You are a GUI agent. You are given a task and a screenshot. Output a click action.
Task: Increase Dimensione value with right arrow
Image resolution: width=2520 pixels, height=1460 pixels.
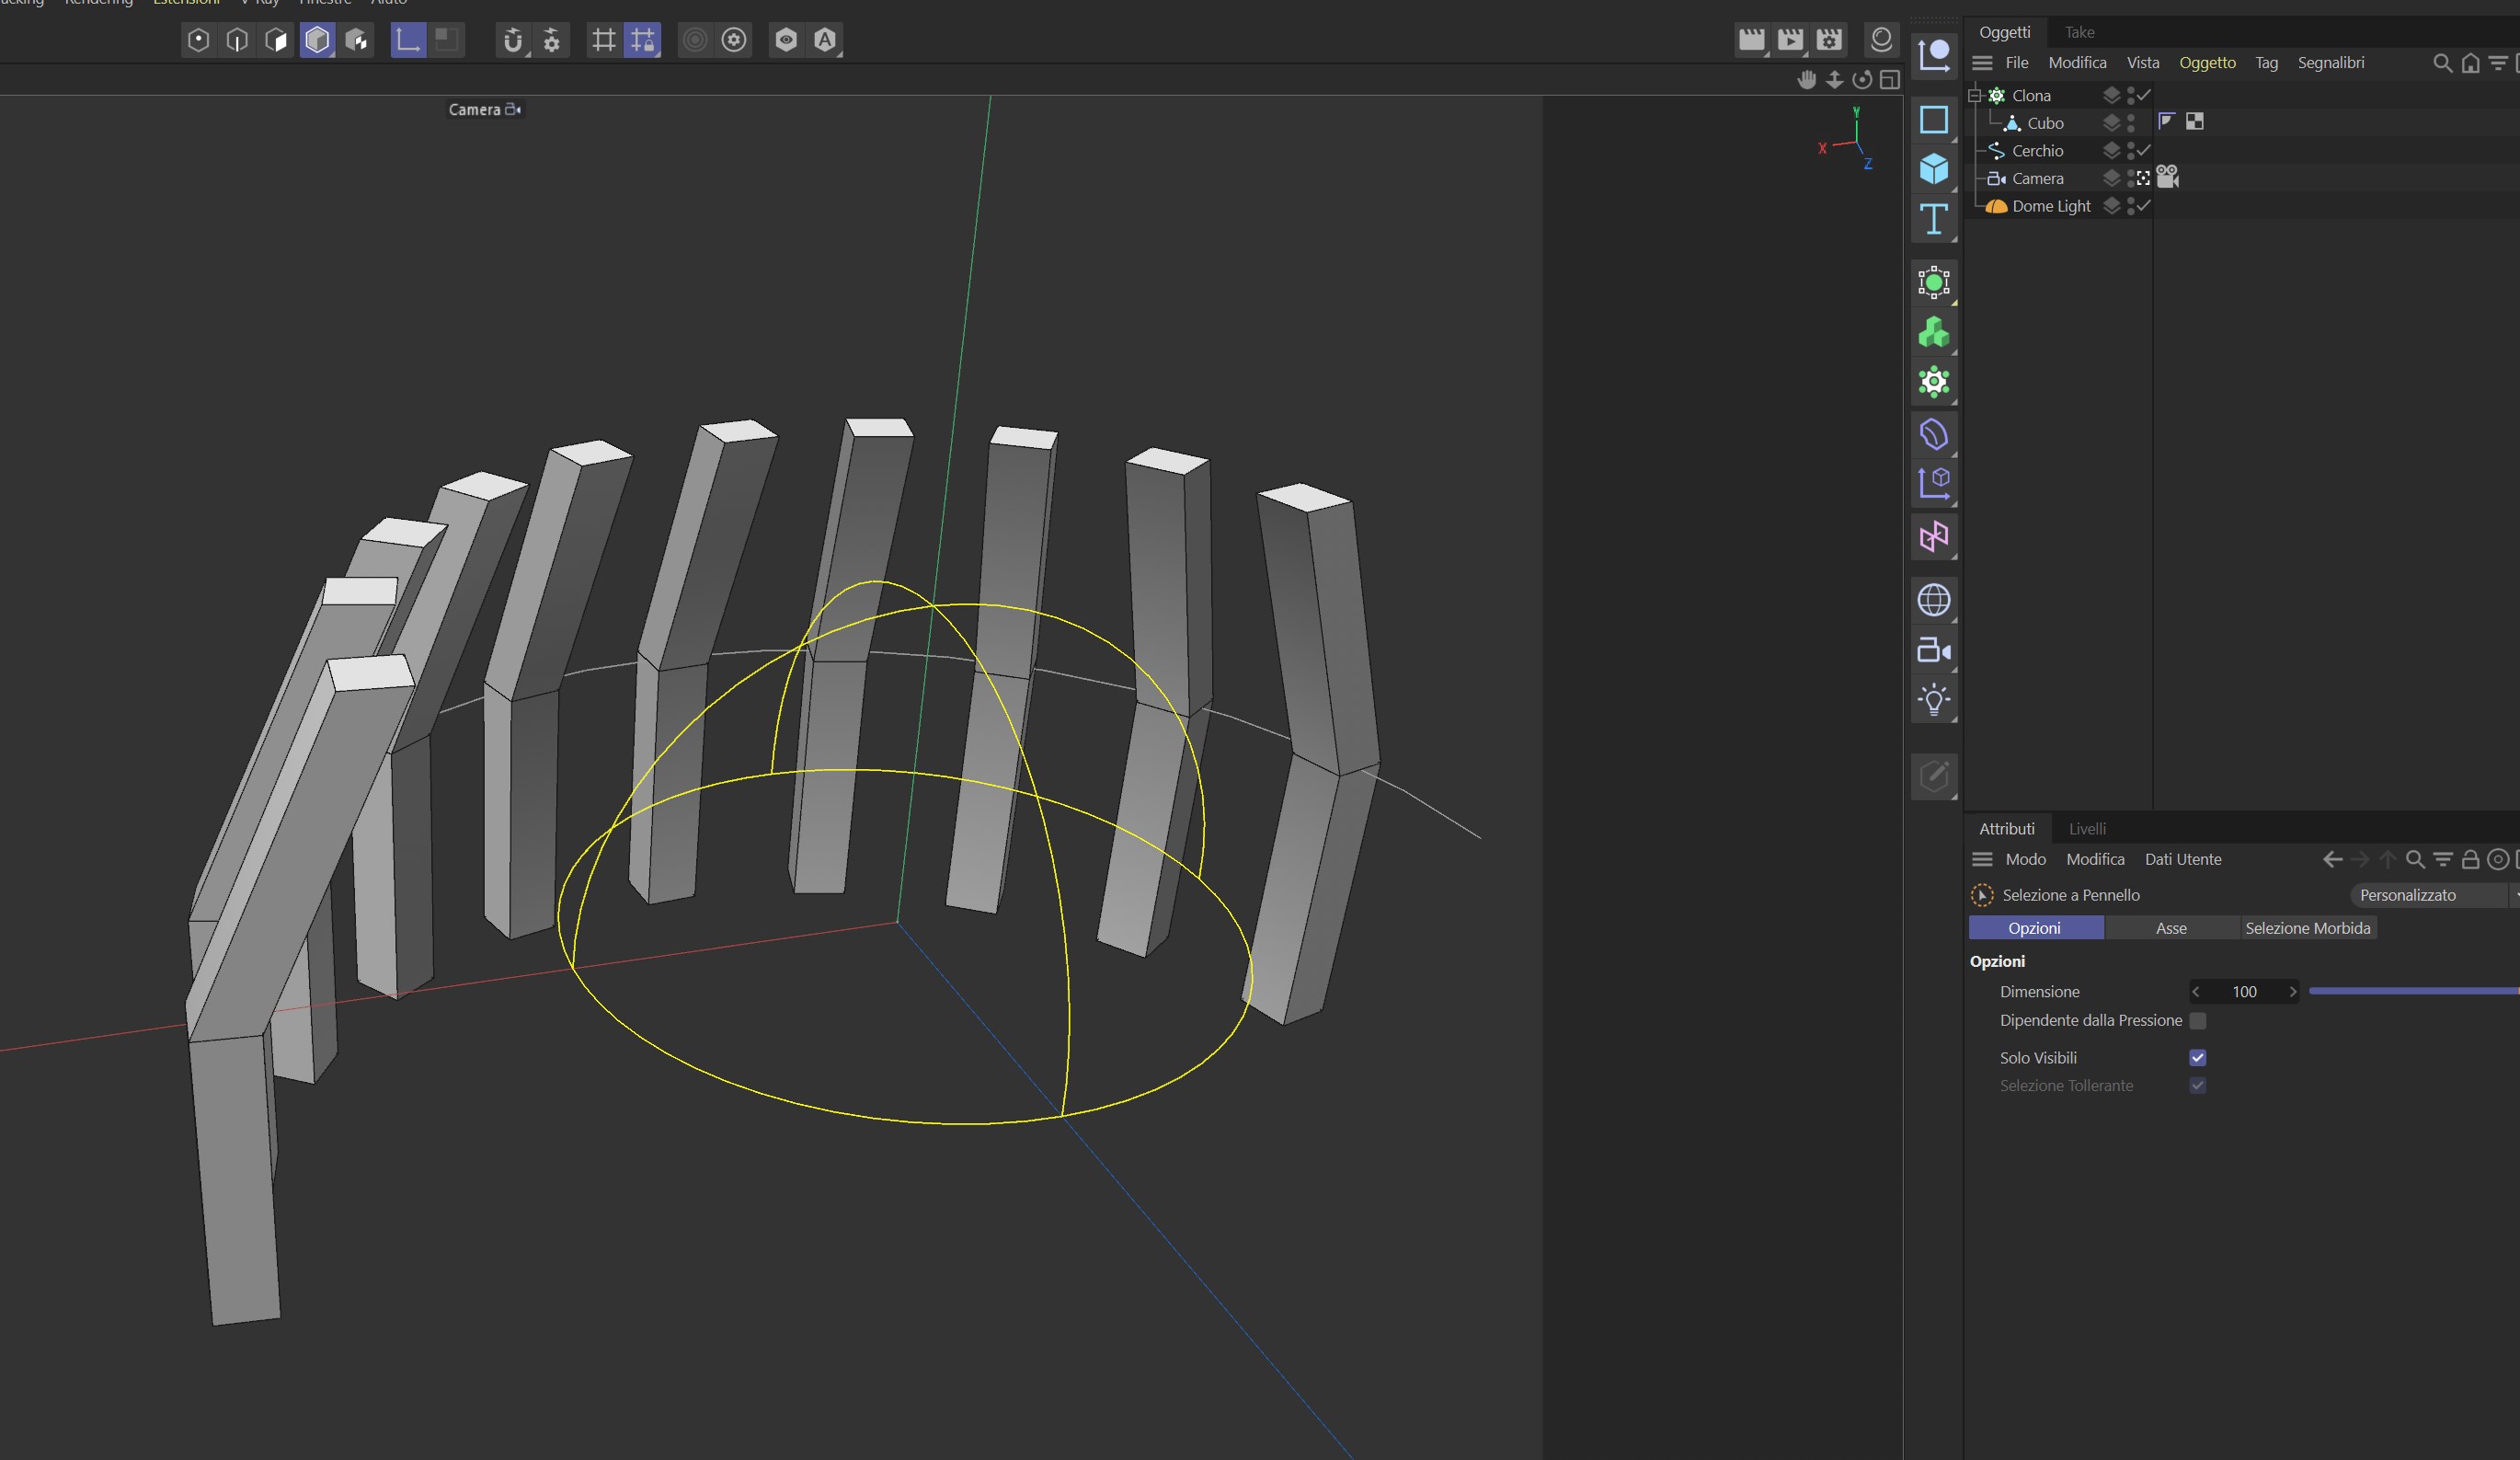(x=2292, y=992)
